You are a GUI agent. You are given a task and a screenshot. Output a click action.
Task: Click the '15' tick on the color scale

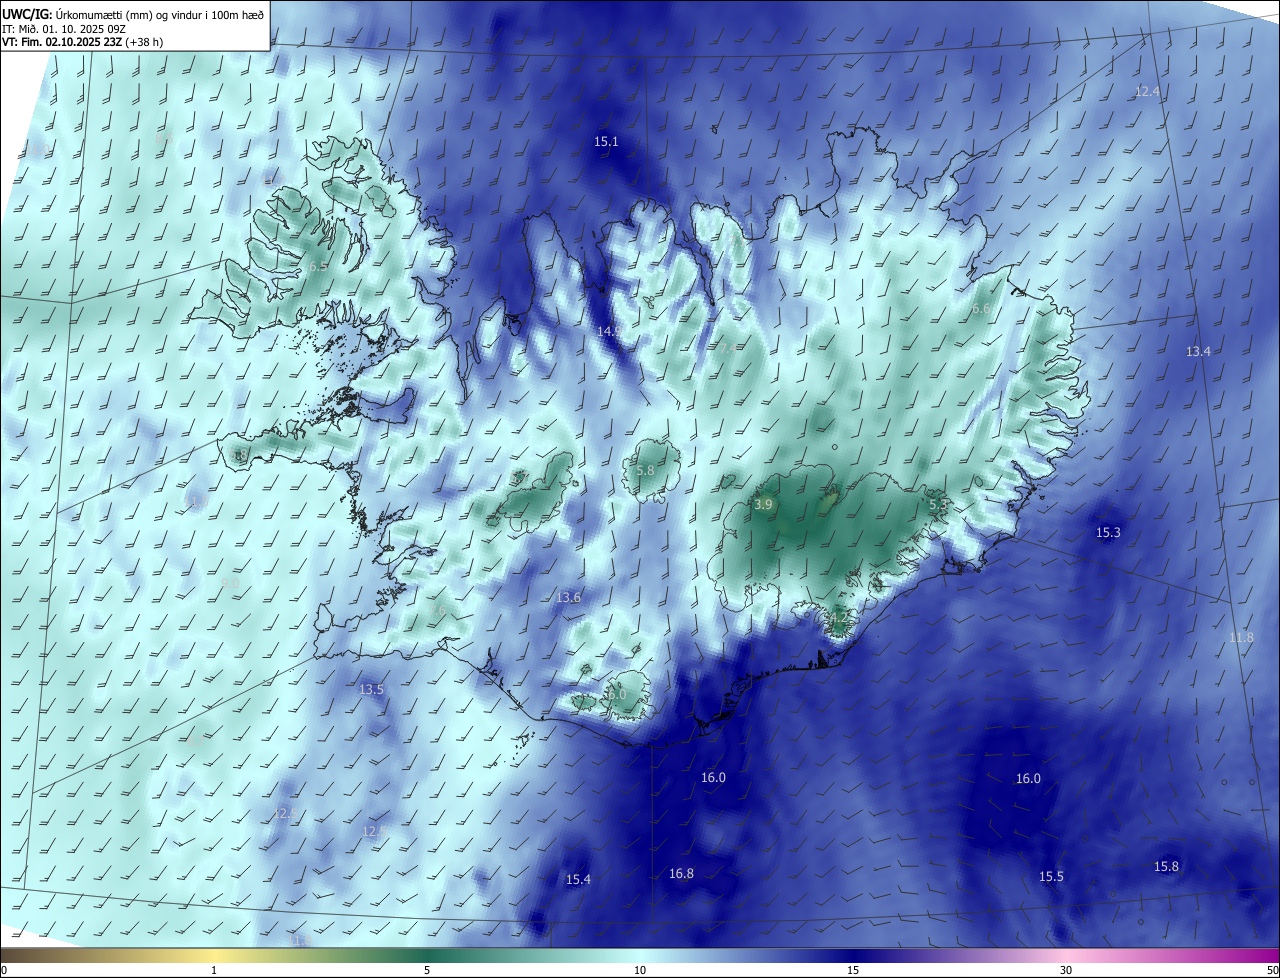point(853,970)
